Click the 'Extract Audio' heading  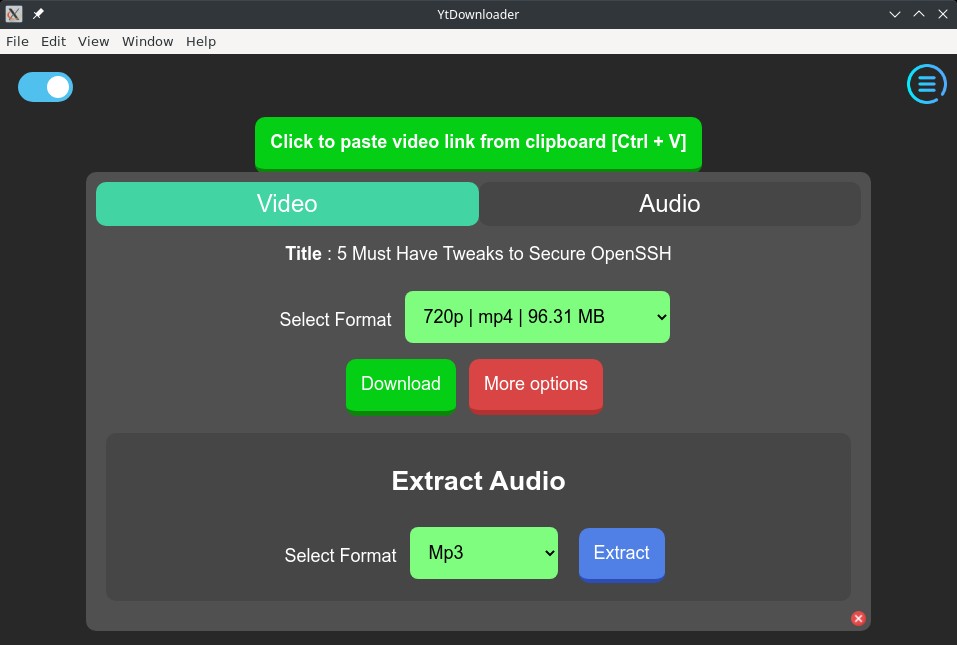(478, 481)
